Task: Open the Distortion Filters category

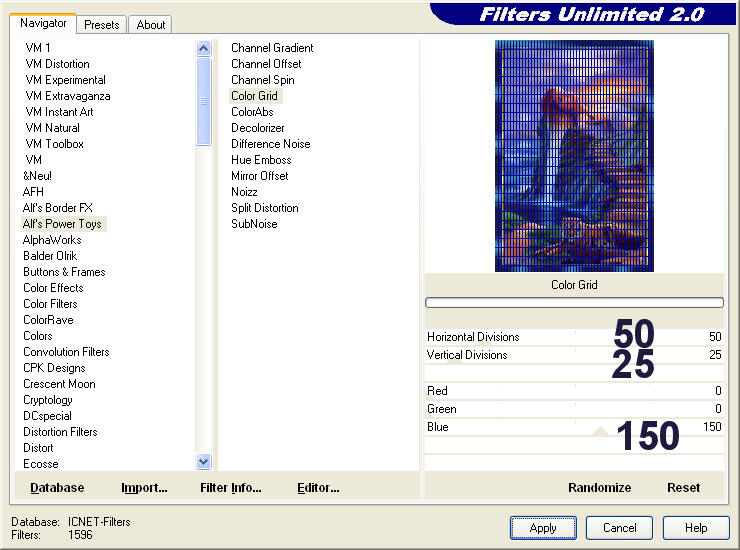Action: (60, 433)
